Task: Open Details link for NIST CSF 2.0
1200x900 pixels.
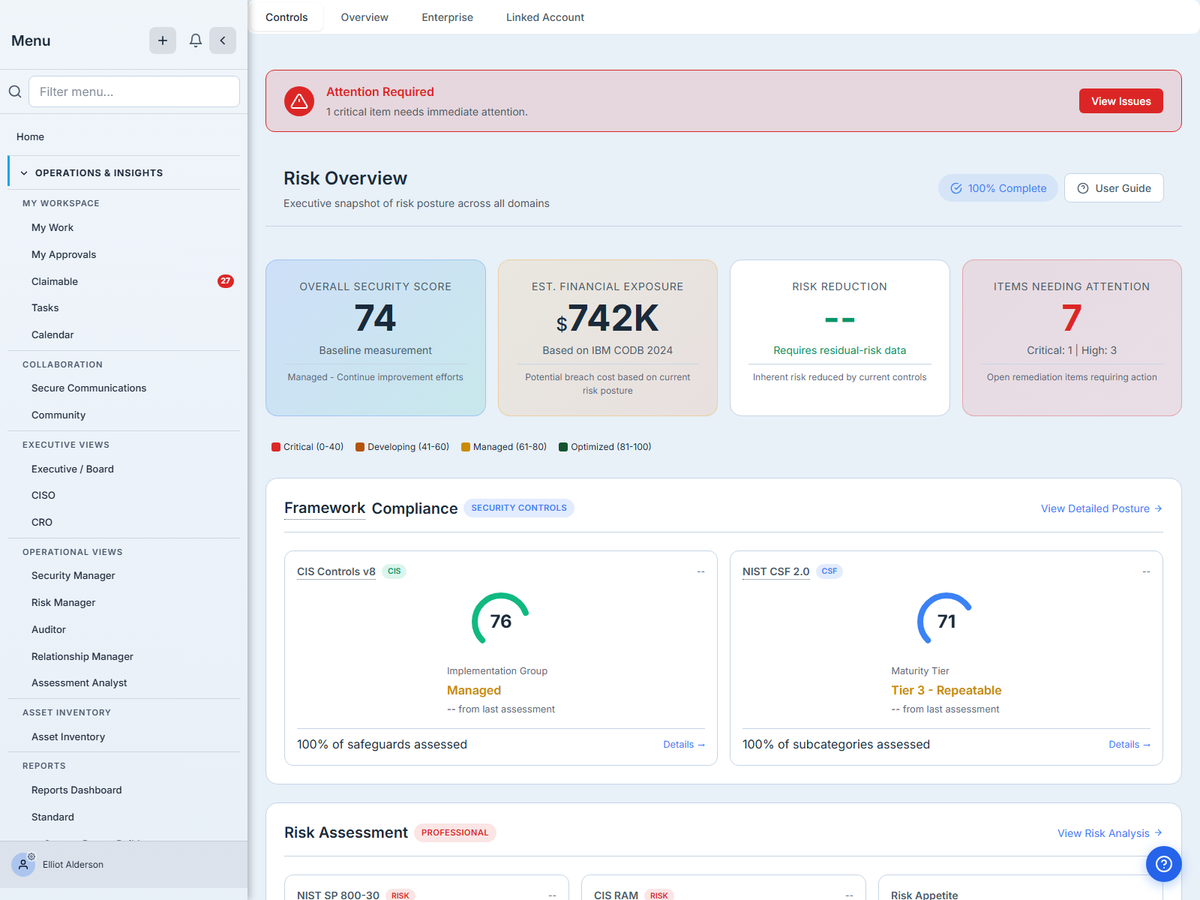Action: [x=1130, y=745]
